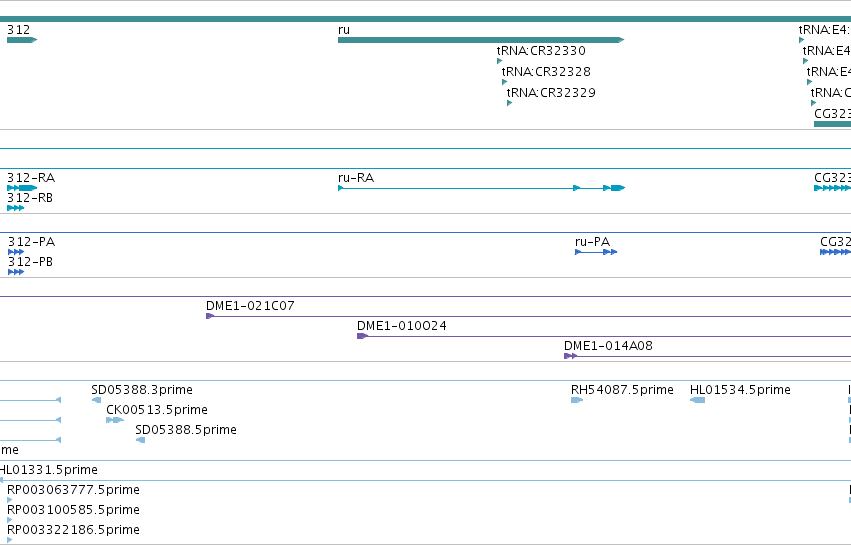The image size is (851, 545).
Task: Select the RP003063777.5prime read
Action: pos(9,500)
